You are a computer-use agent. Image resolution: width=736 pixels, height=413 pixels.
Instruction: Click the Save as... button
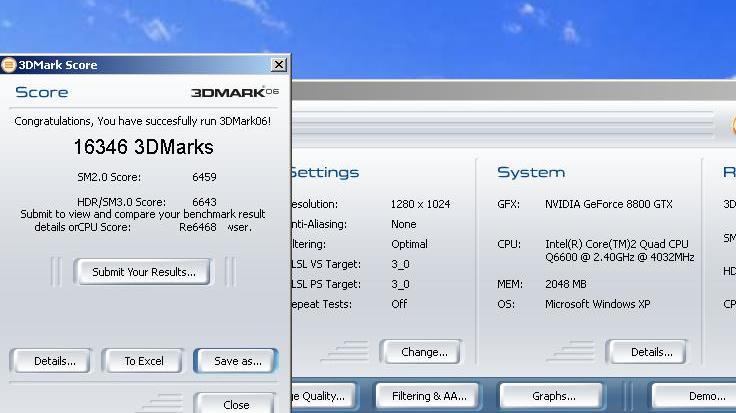(238, 361)
